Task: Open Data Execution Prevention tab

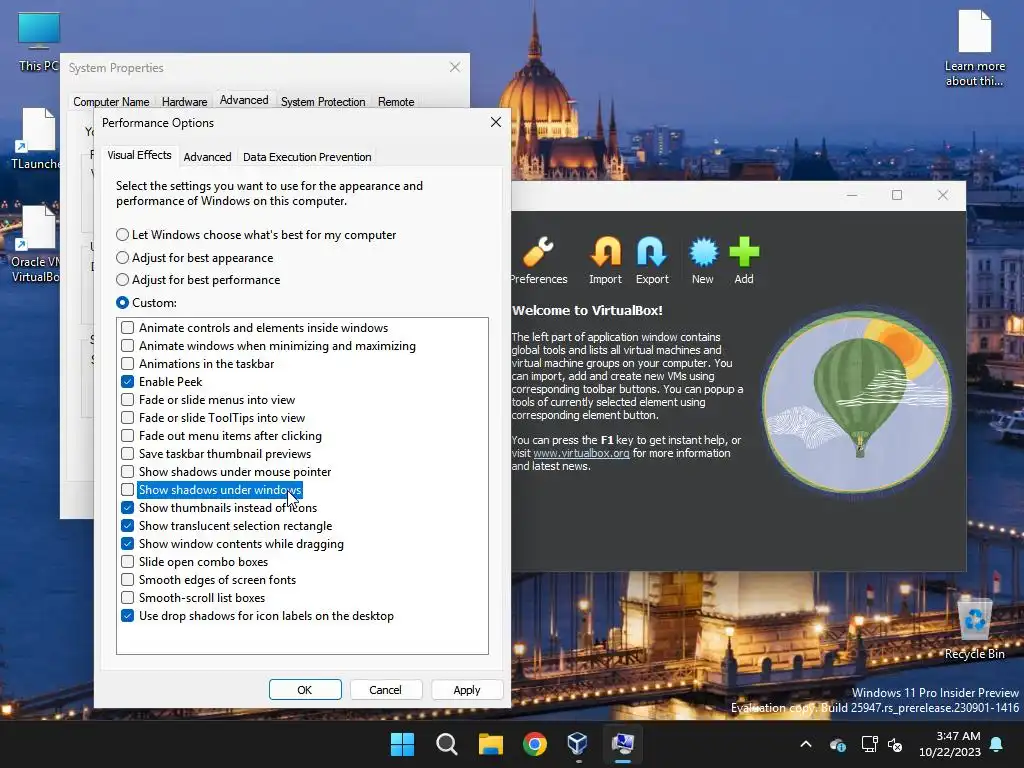Action: [307, 157]
